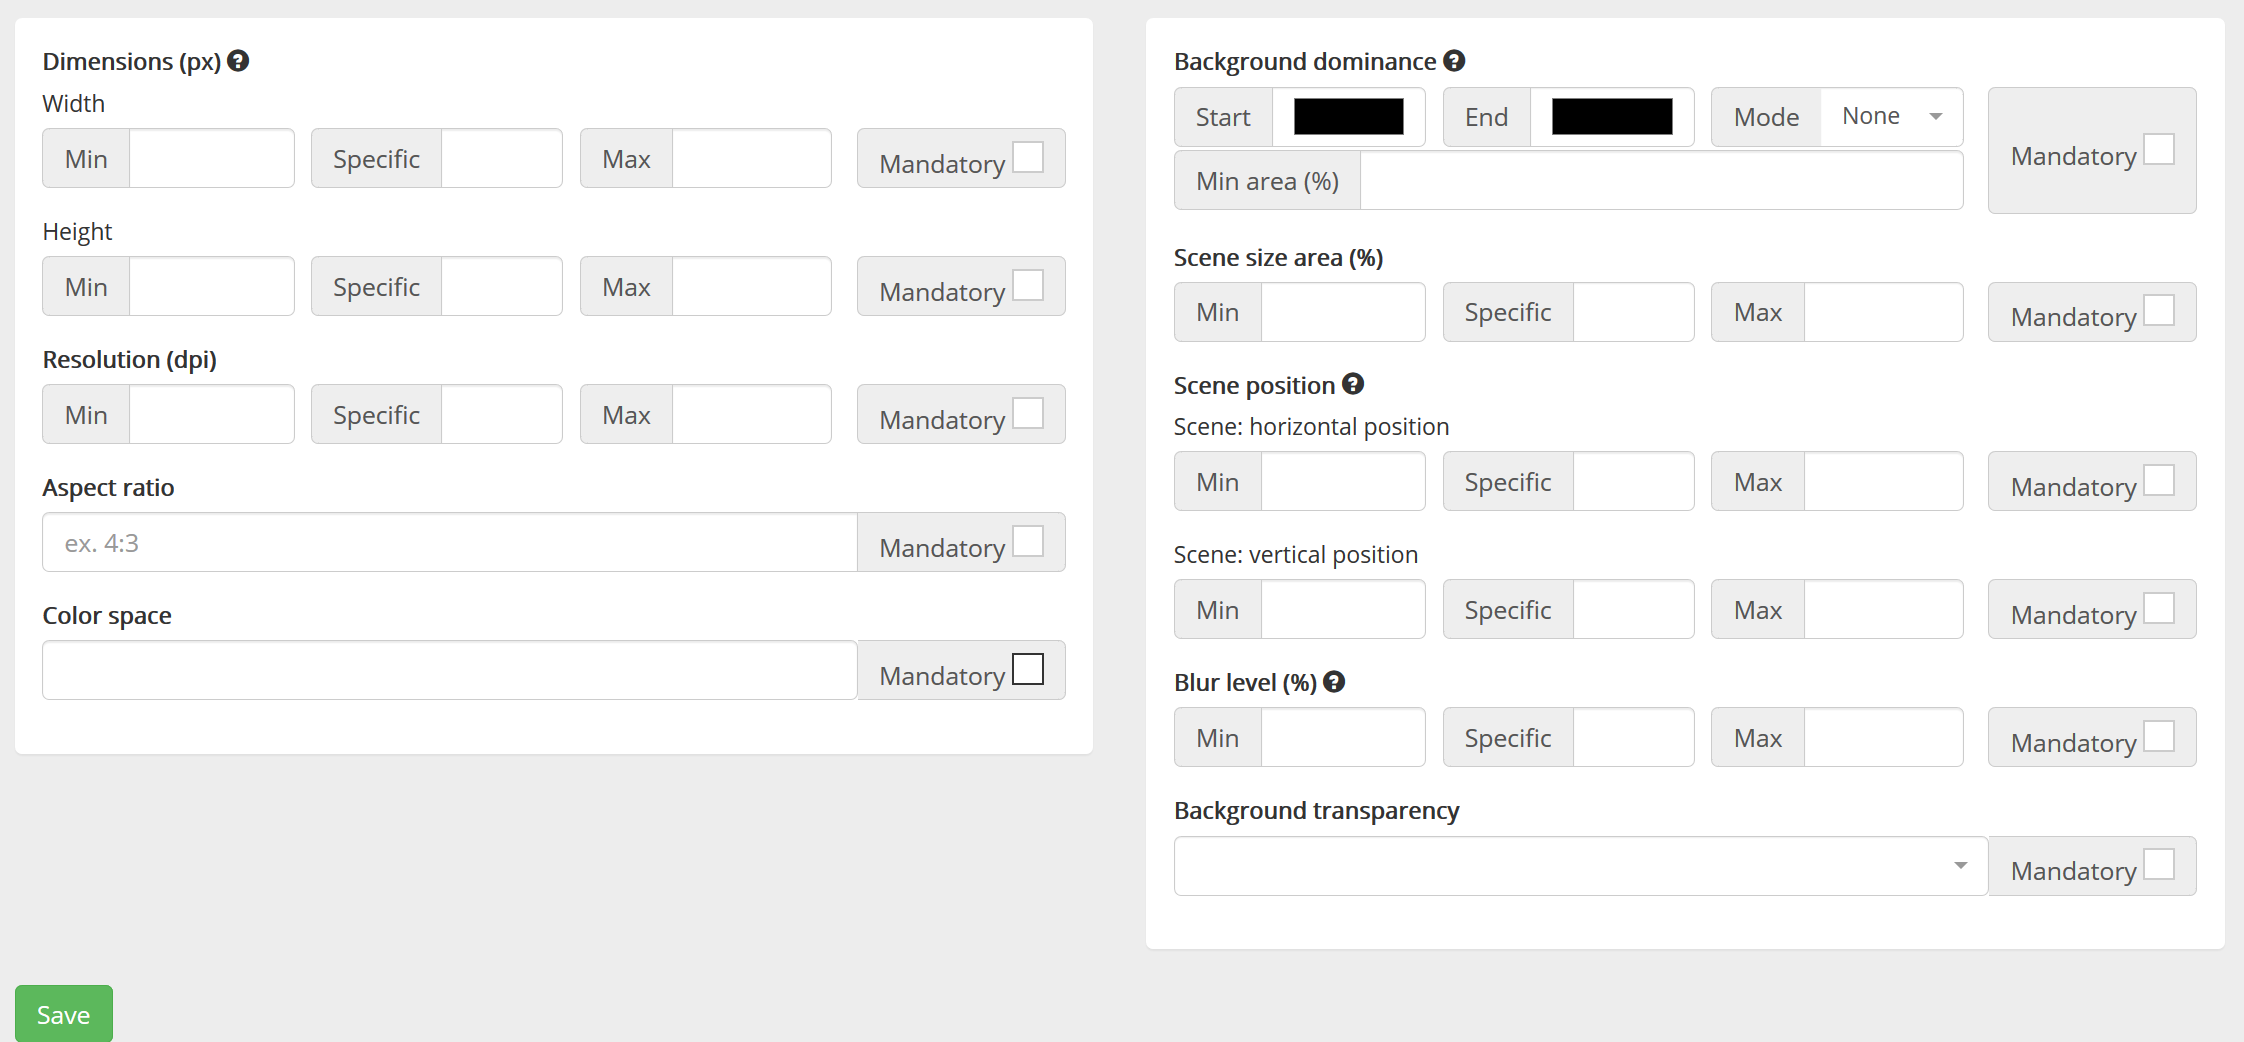The height and width of the screenshot is (1042, 2244).
Task: Click the Blur level help icon
Action: pos(1334,682)
